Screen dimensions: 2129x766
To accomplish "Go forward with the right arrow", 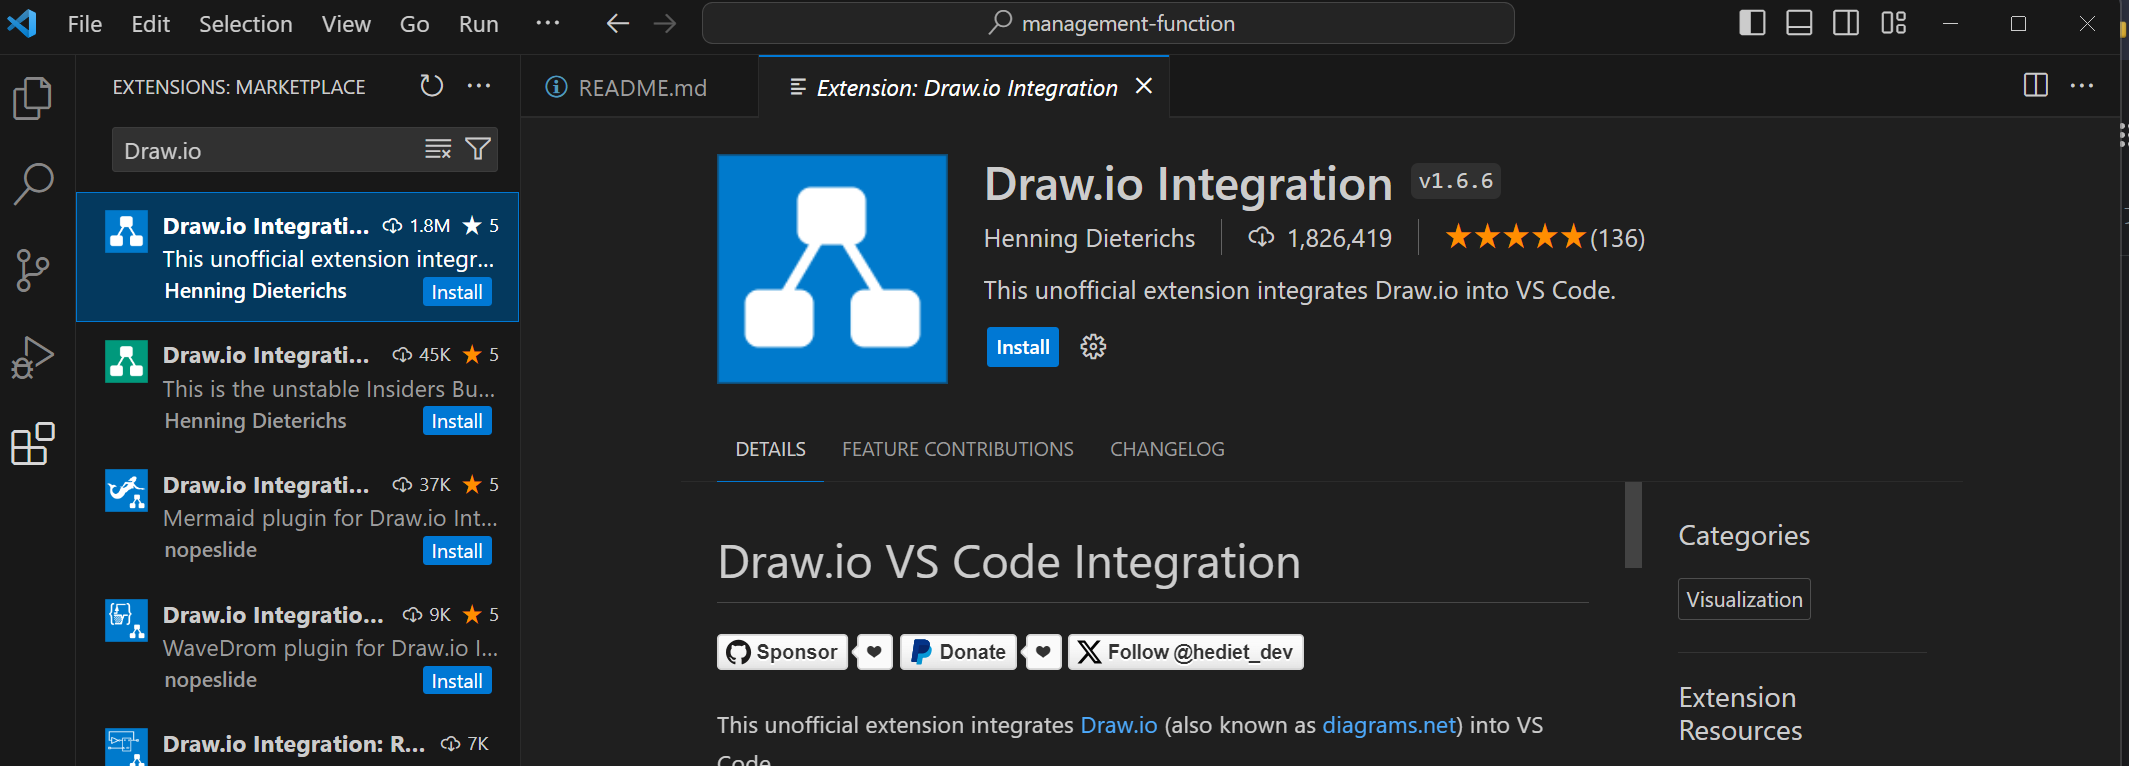I will tap(665, 23).
